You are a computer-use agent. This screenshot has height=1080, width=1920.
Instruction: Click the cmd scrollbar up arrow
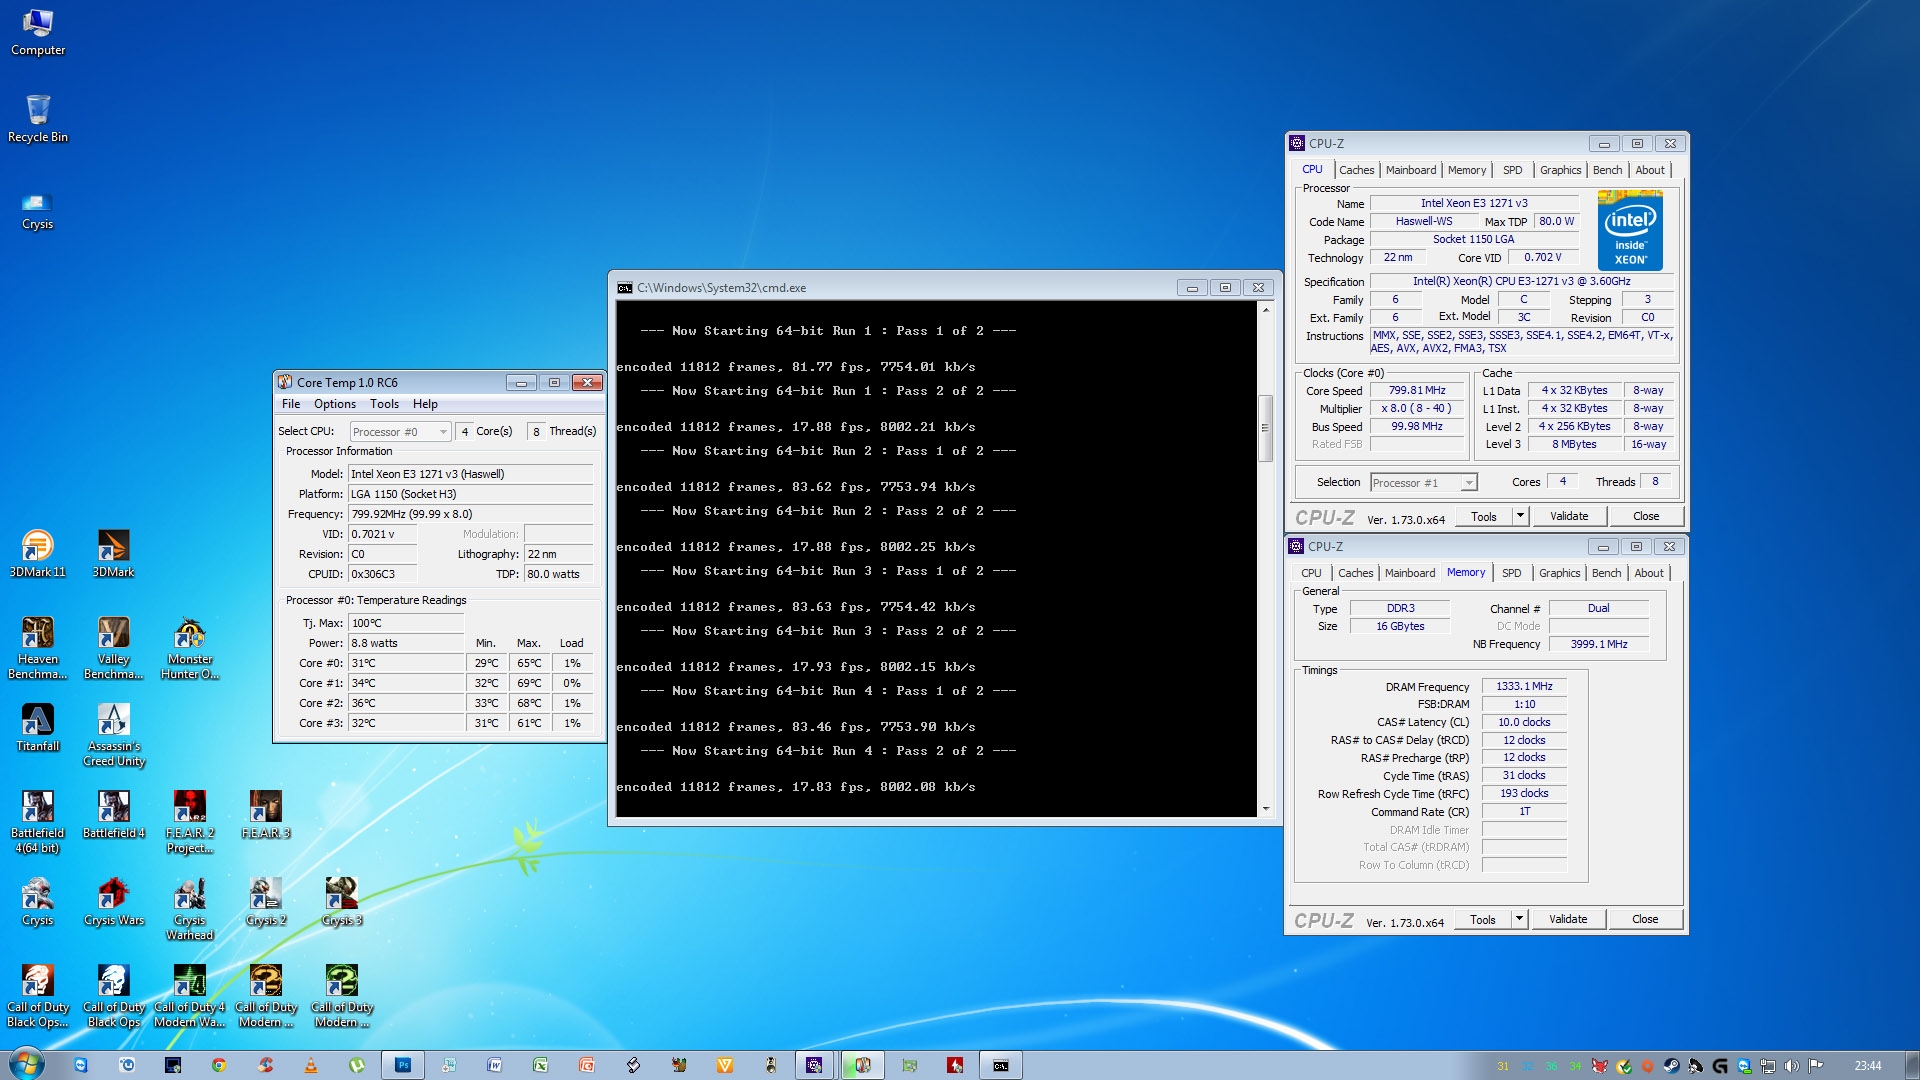click(x=1265, y=310)
